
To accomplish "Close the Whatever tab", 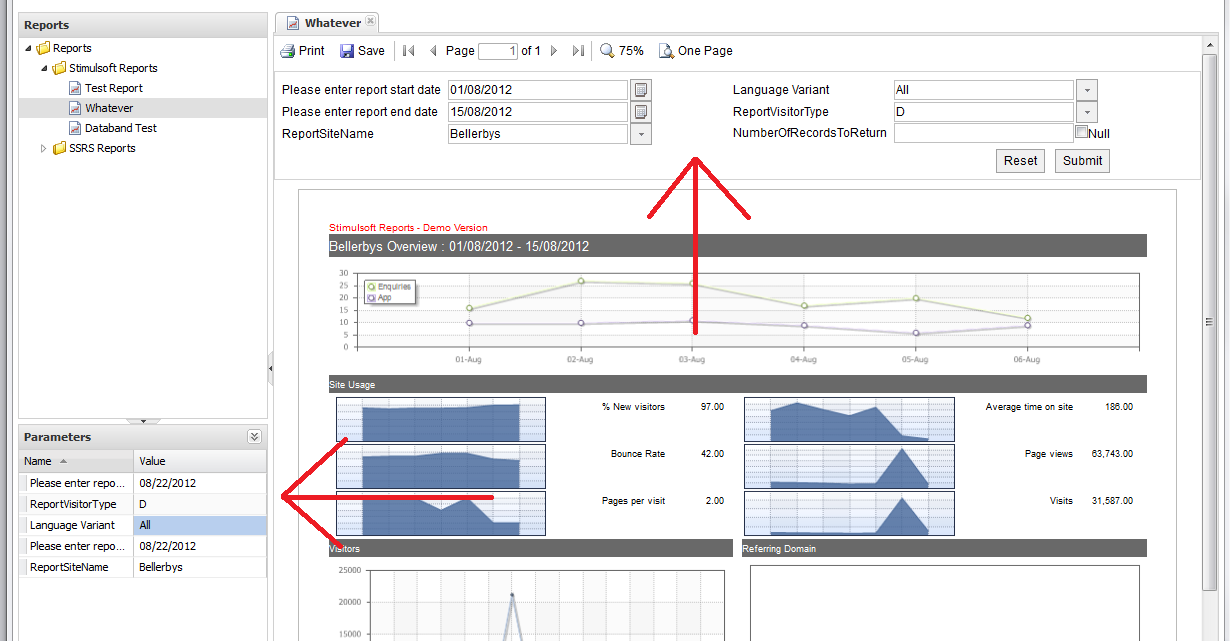I will click(370, 21).
